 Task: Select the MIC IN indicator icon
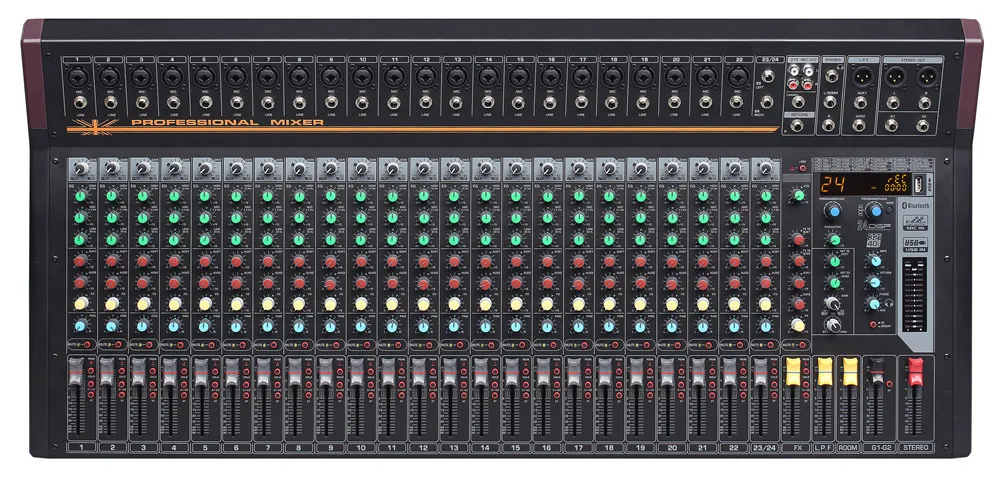[x=915, y=223]
